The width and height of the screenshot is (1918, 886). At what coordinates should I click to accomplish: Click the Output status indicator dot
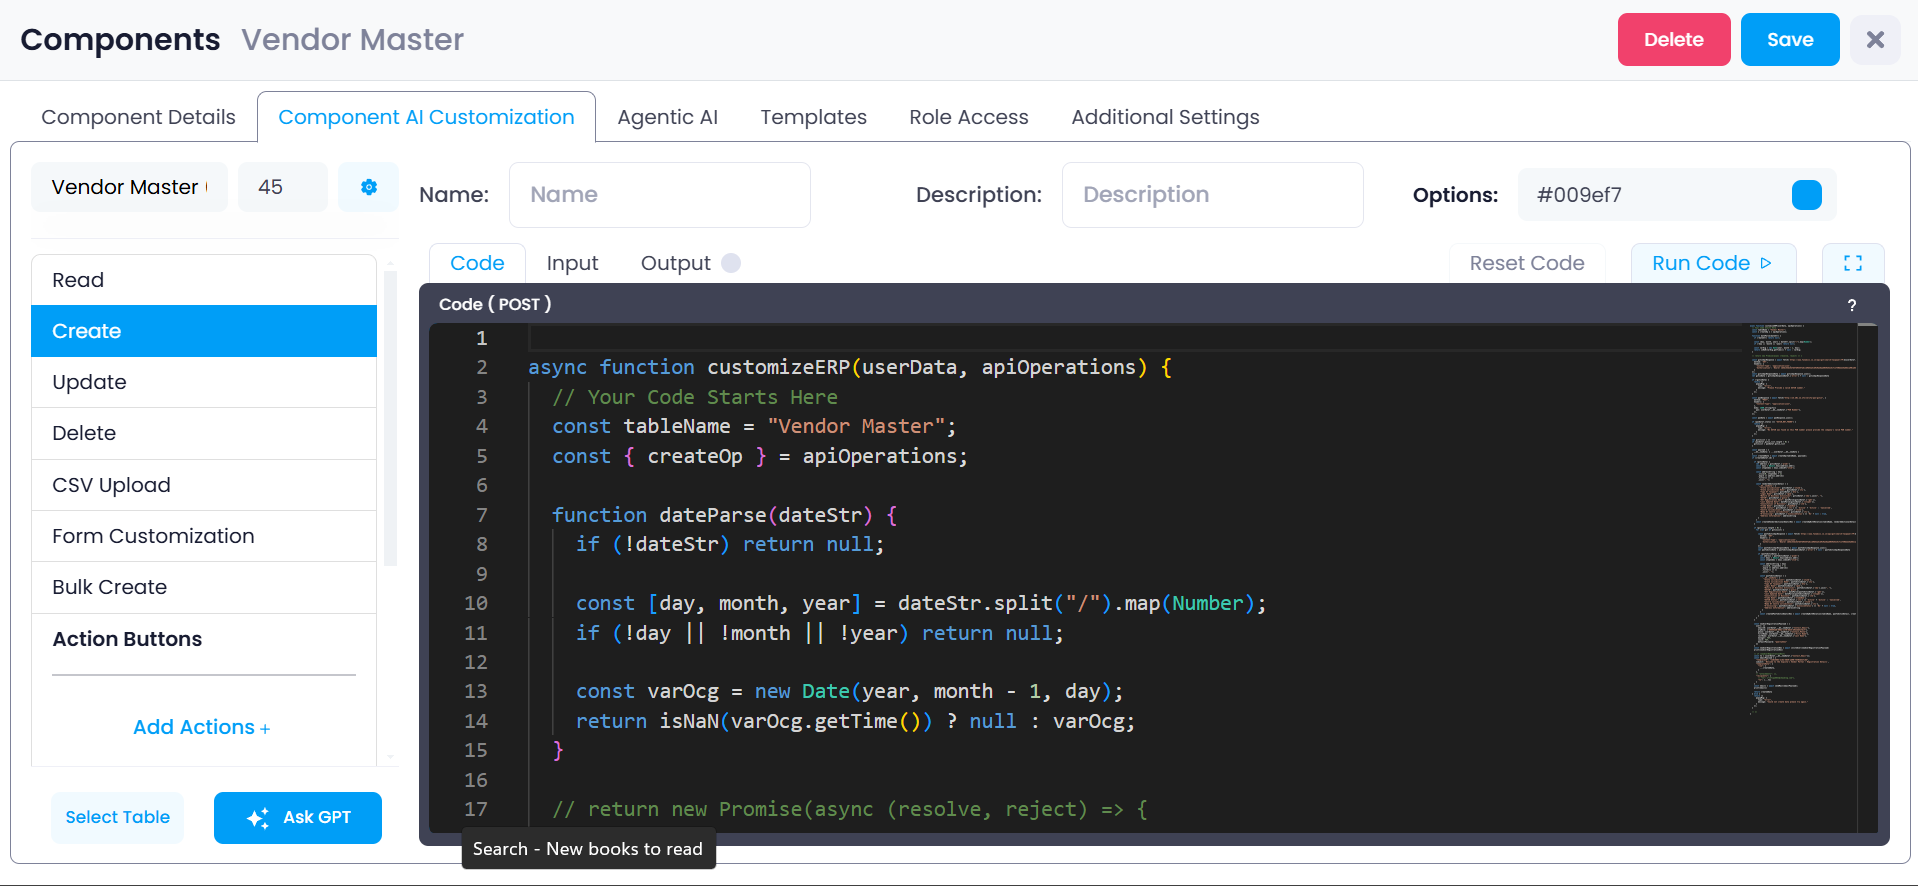(731, 263)
